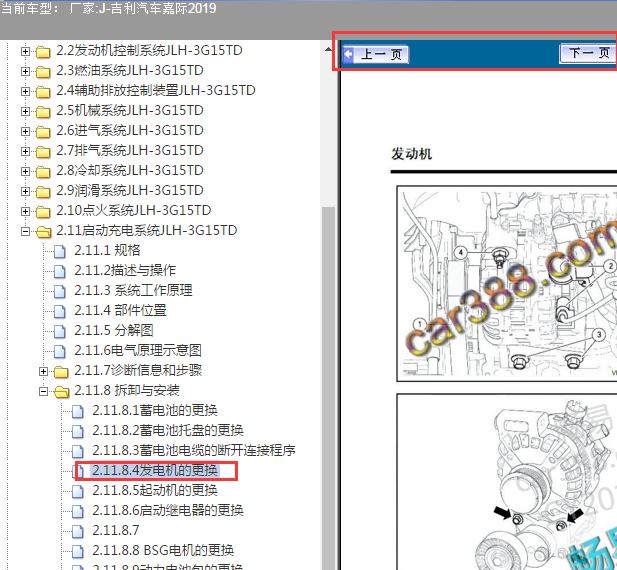The height and width of the screenshot is (570, 617).
Task: Click document icon of 2.11.8.8 BSG电机
Action: [78, 552]
